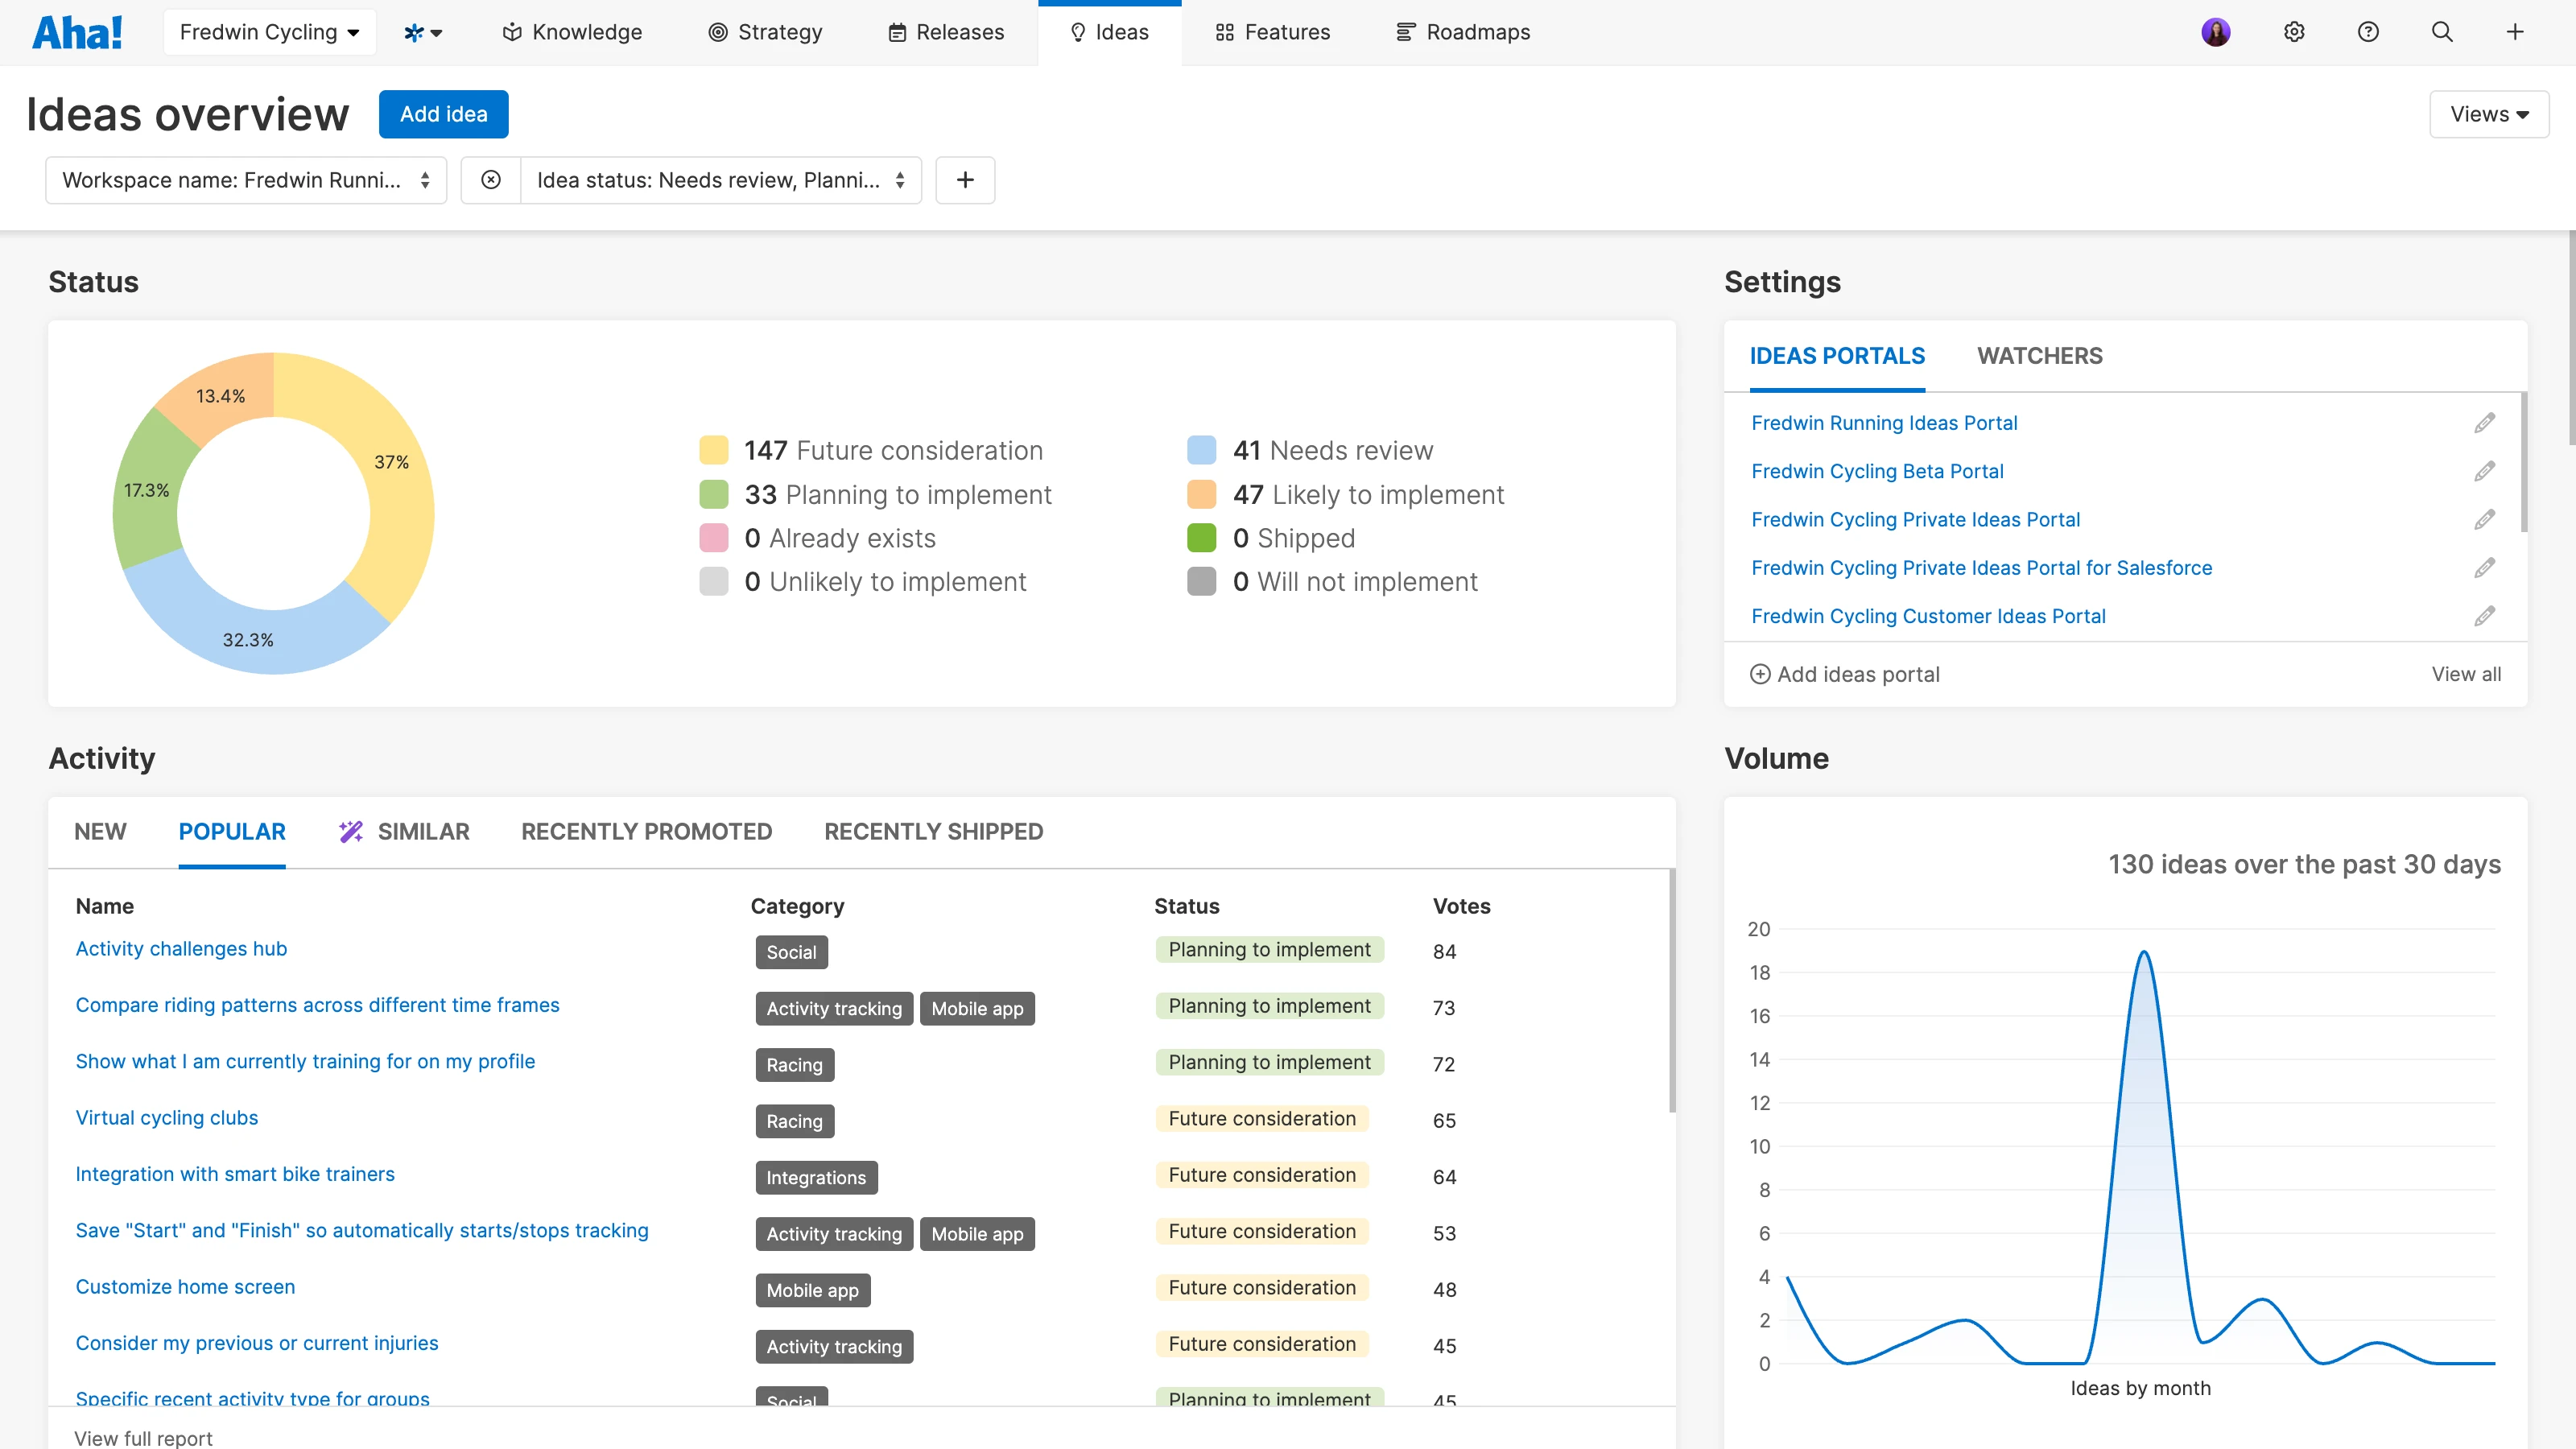Screen dimensions: 2576x1449
Task: Switch to the Recently Promoted tab
Action: (x=646, y=832)
